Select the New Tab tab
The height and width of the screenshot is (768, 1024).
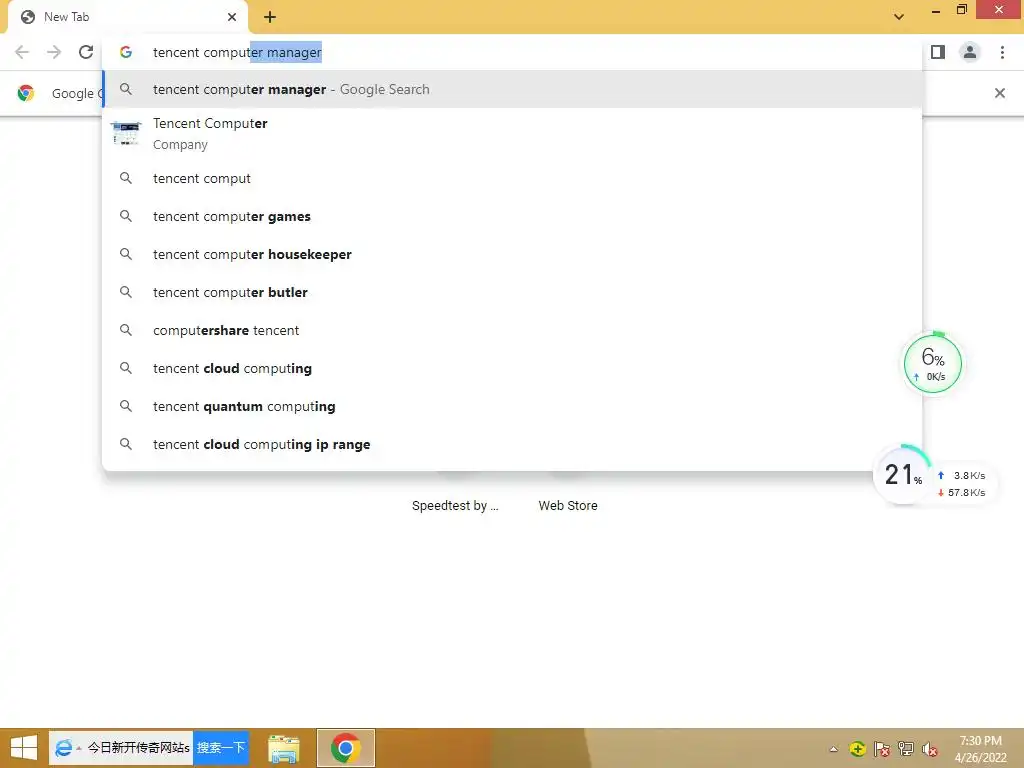click(x=128, y=17)
